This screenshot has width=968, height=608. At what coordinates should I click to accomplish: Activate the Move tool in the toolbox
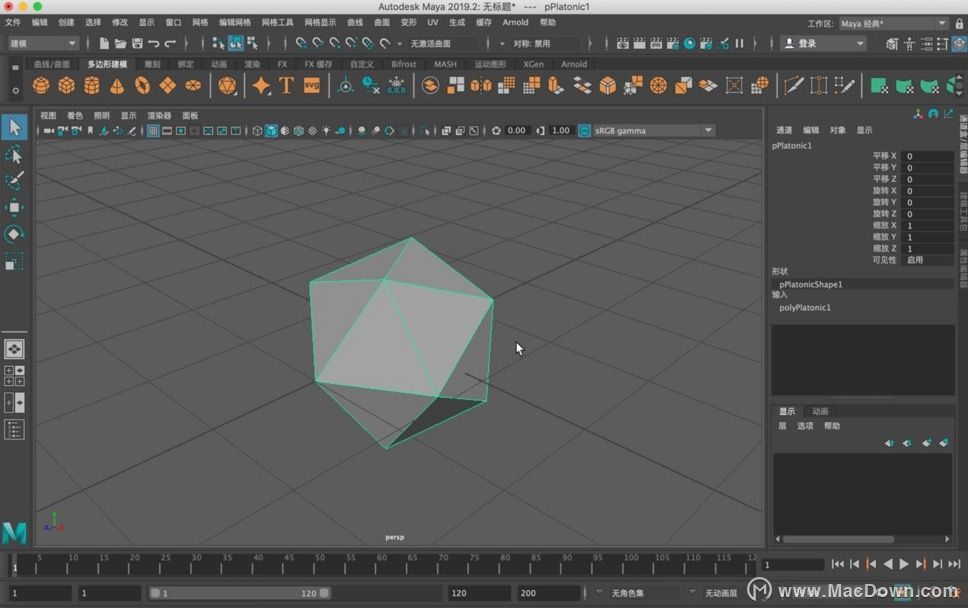click(x=14, y=207)
